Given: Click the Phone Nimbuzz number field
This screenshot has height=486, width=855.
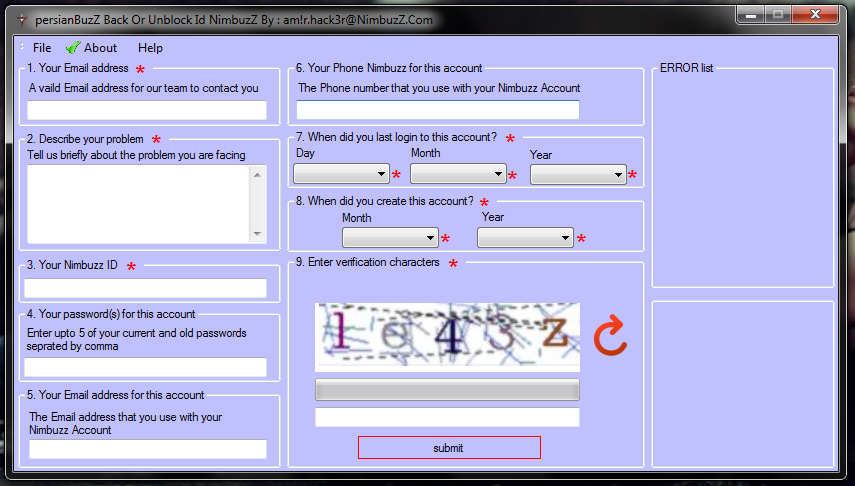Looking at the screenshot, I should pyautogui.click(x=438, y=110).
